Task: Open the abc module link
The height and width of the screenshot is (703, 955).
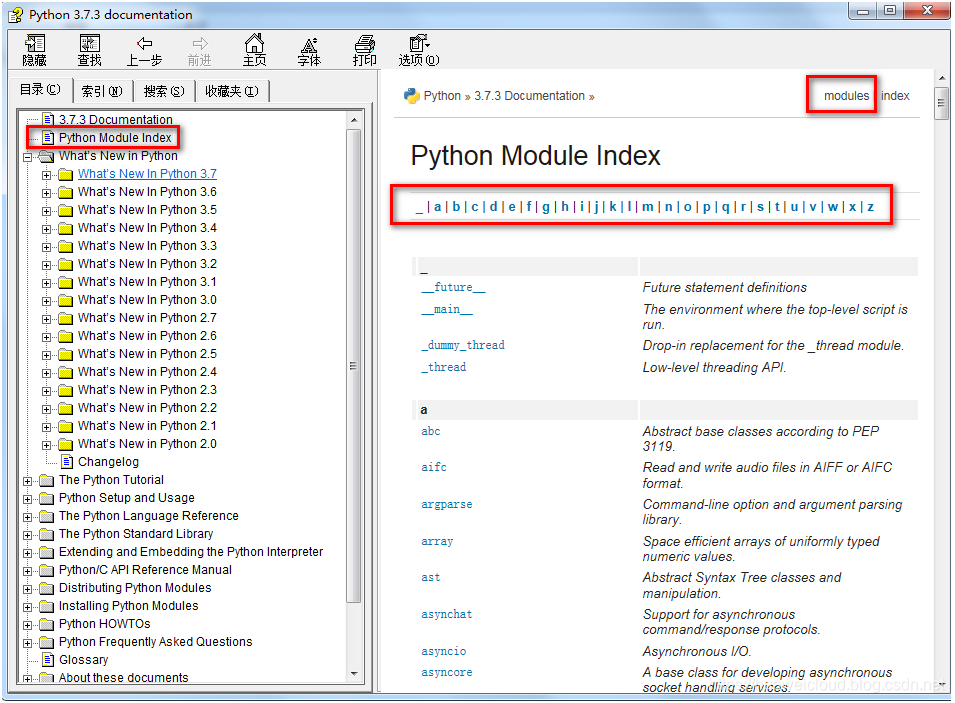Action: pos(431,431)
